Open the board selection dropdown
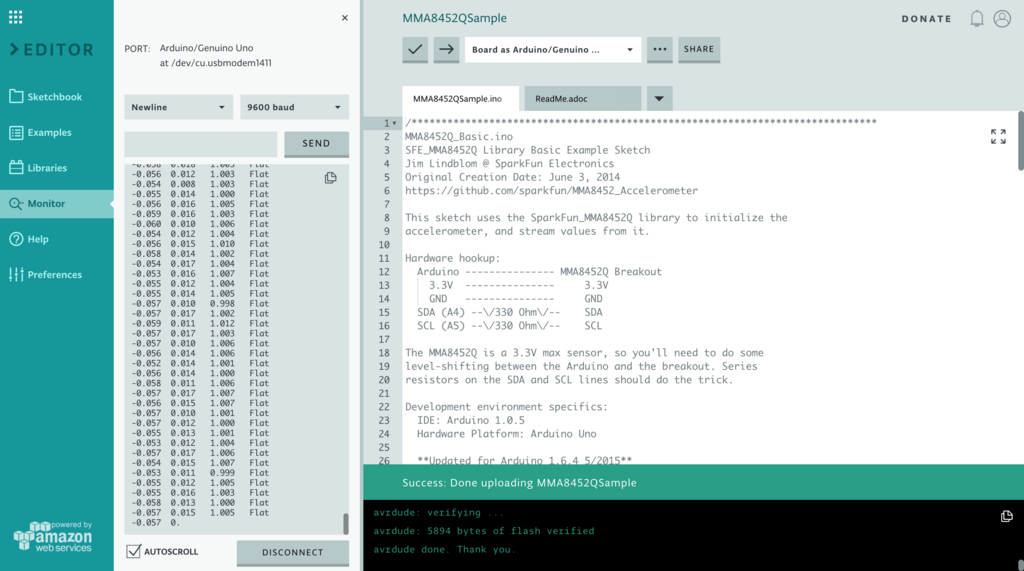This screenshot has height=571, width=1024. click(553, 50)
